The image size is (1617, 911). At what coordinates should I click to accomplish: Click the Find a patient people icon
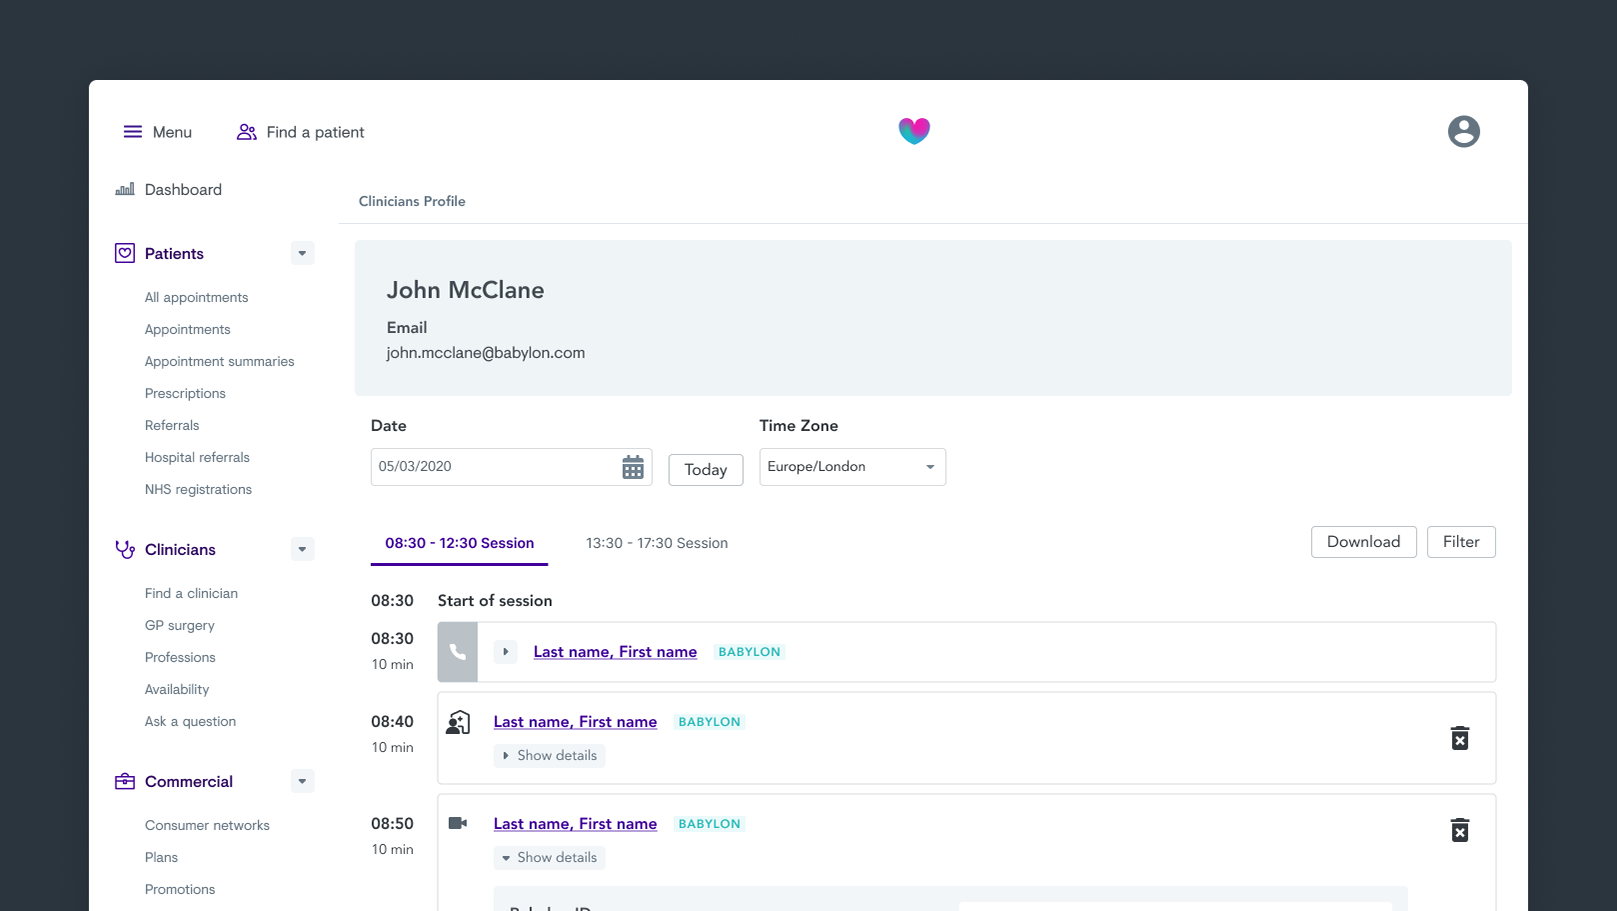pyautogui.click(x=247, y=132)
